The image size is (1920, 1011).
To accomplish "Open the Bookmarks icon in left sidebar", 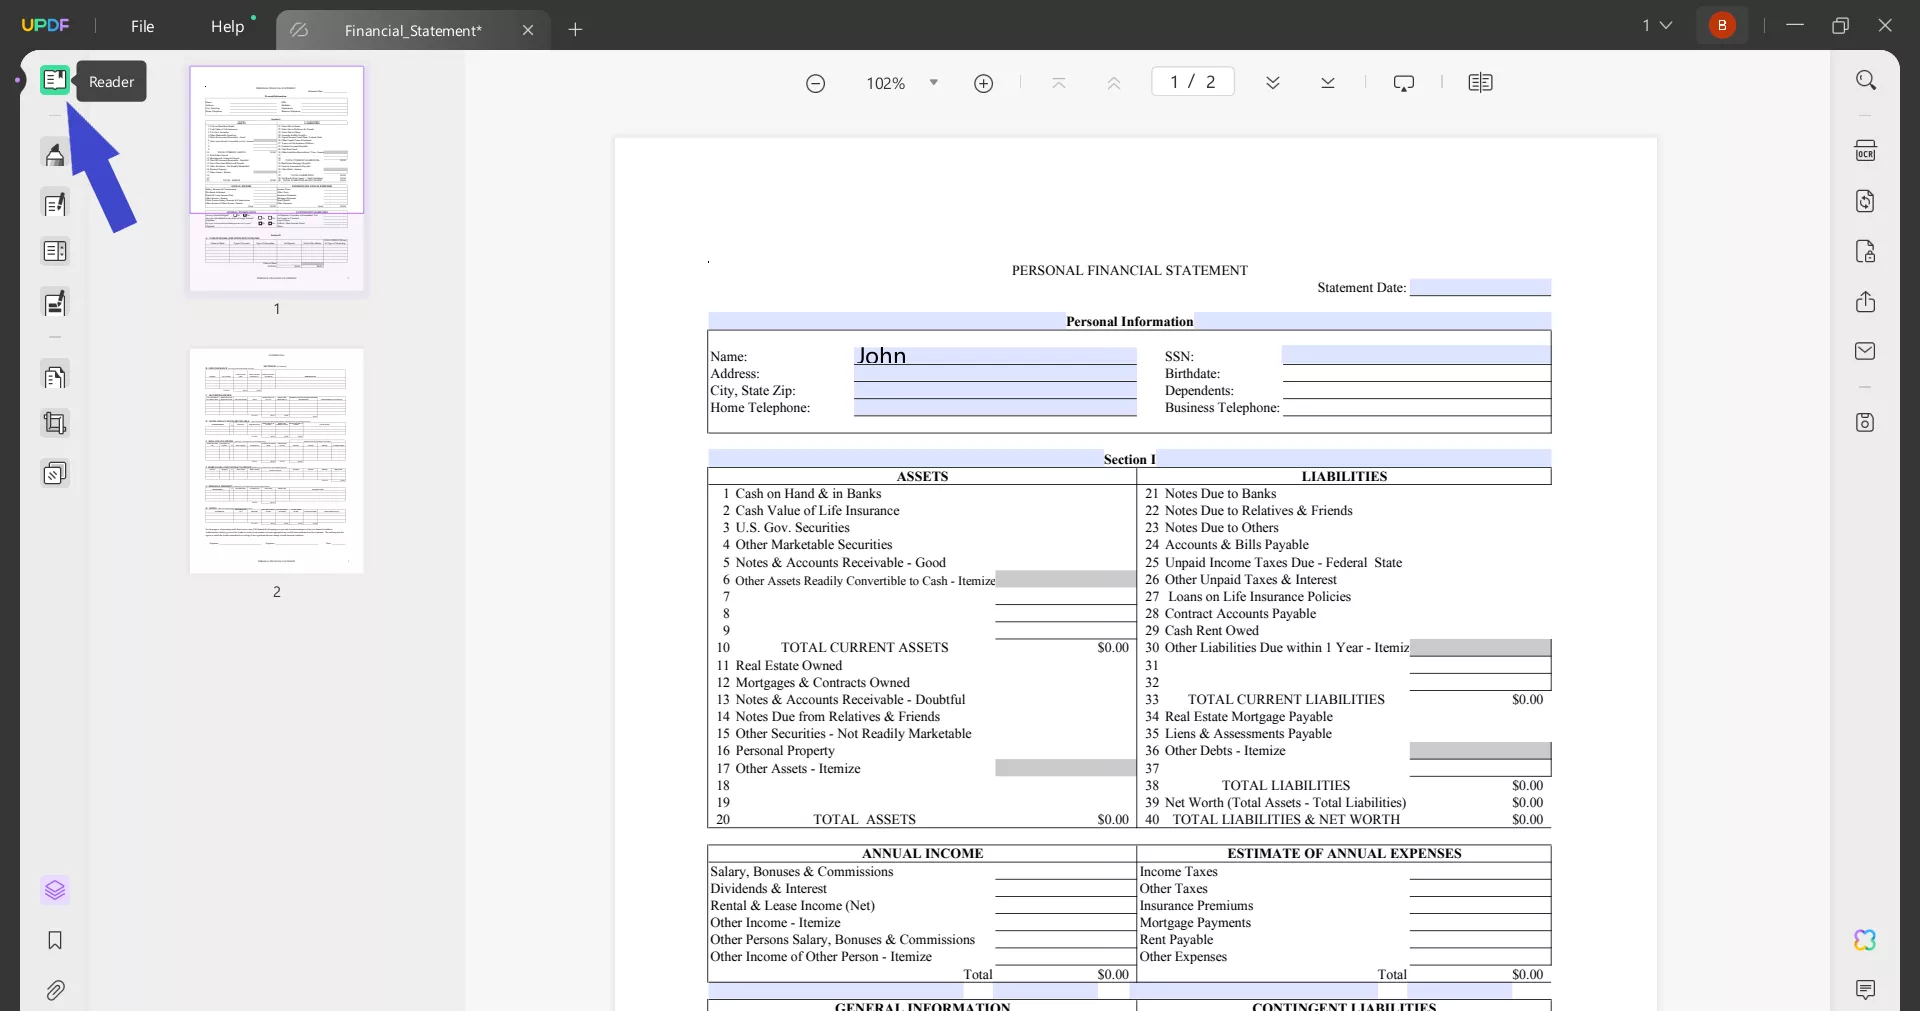I will point(55,941).
